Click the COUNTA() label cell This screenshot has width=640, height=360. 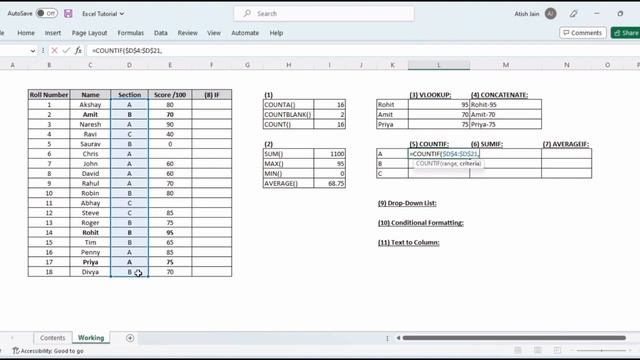coord(289,104)
